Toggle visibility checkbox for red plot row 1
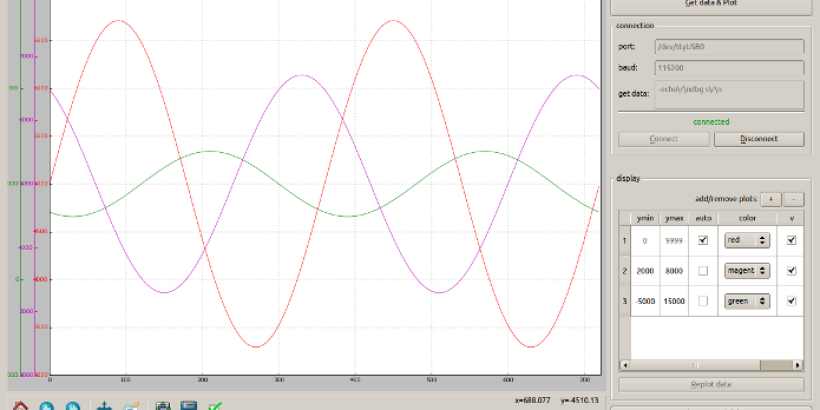 click(791, 241)
